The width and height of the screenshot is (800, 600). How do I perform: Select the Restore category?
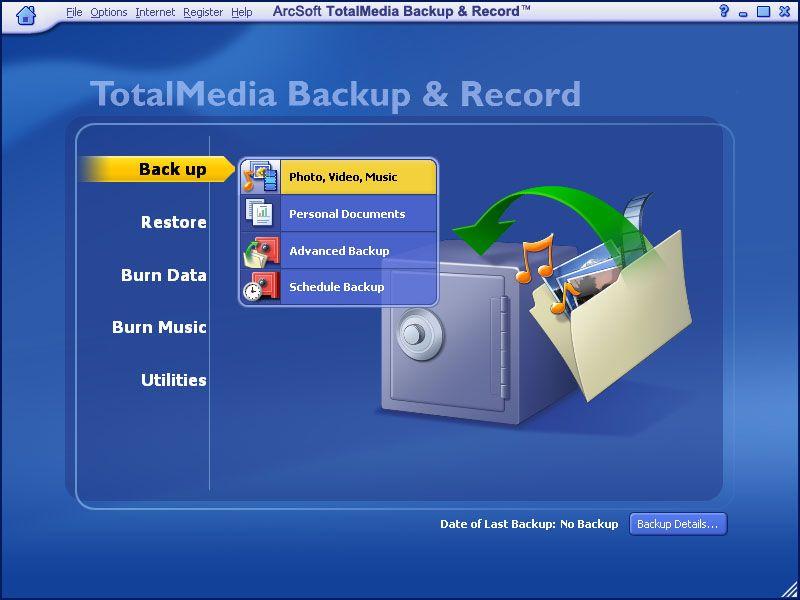[173, 222]
